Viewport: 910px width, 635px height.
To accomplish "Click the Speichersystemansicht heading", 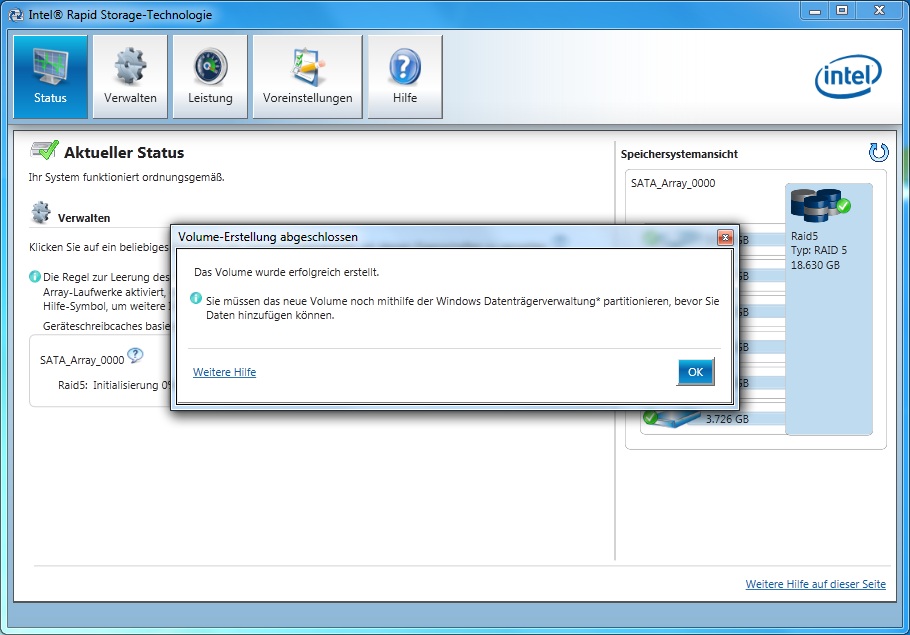I will click(x=679, y=154).
